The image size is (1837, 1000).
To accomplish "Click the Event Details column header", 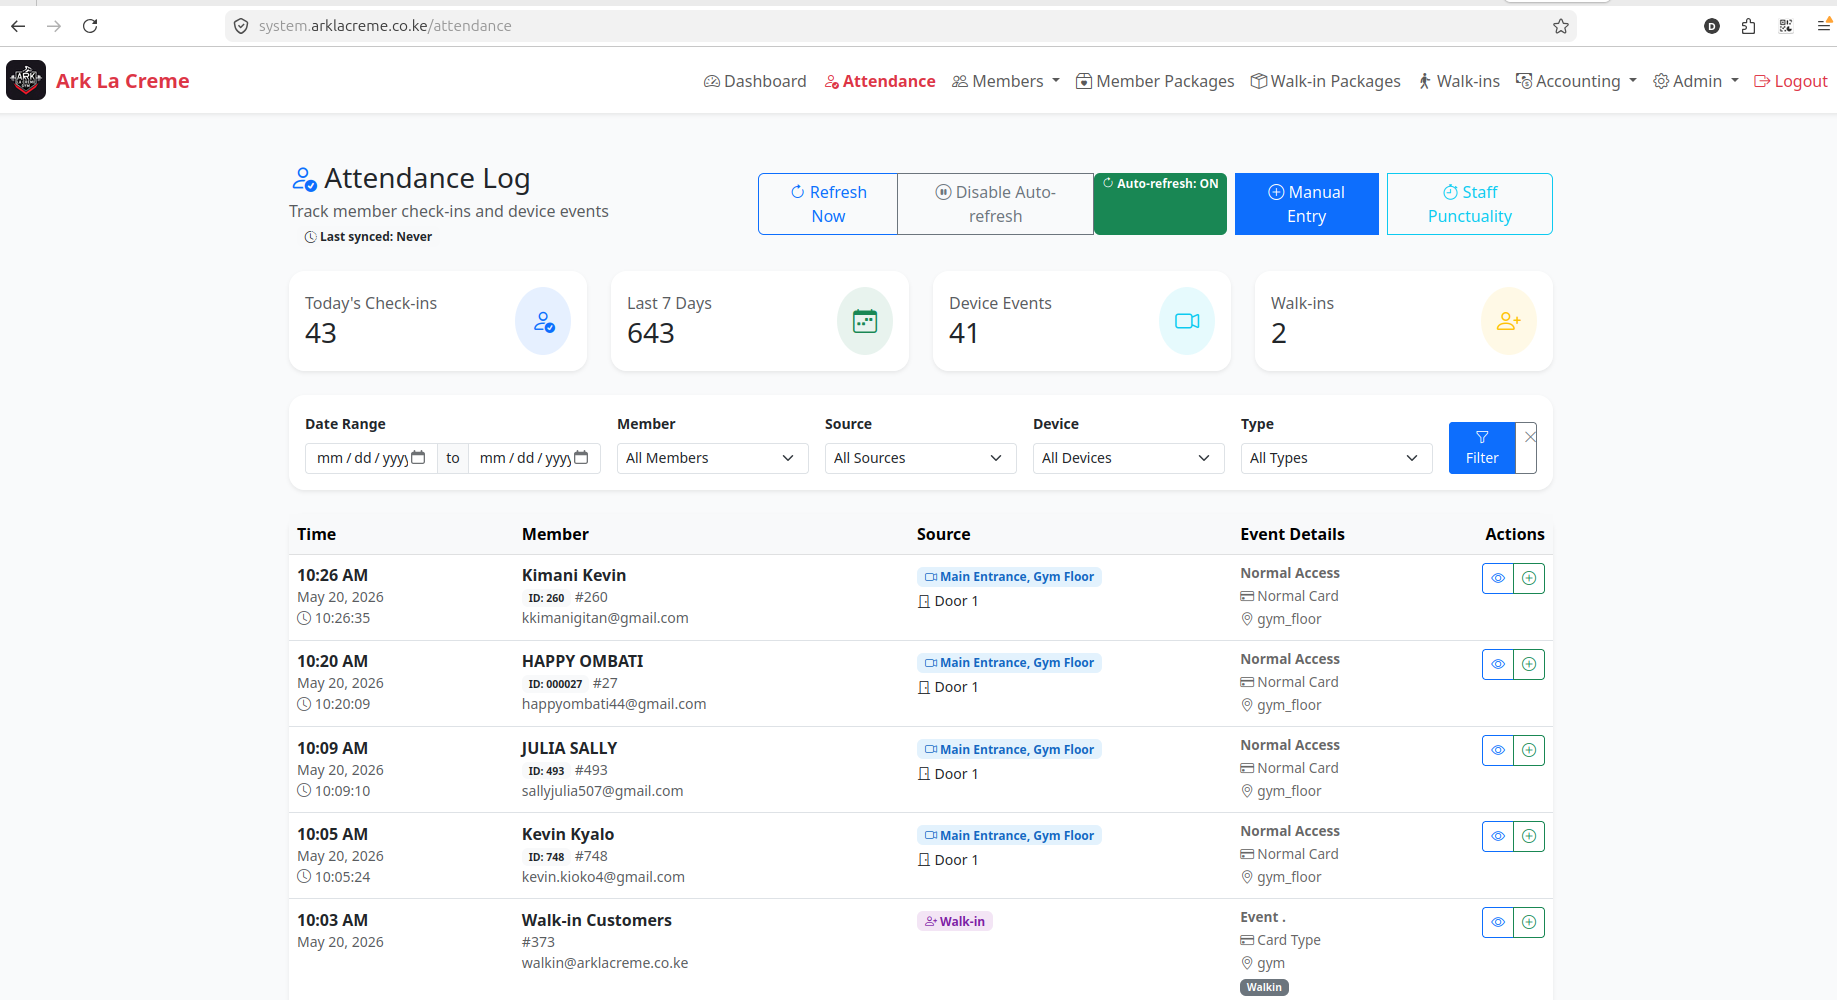I will coord(1292,534).
